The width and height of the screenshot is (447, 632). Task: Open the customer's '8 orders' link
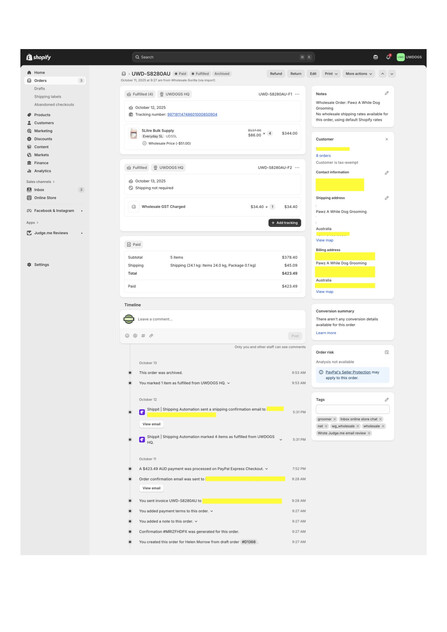(x=323, y=156)
